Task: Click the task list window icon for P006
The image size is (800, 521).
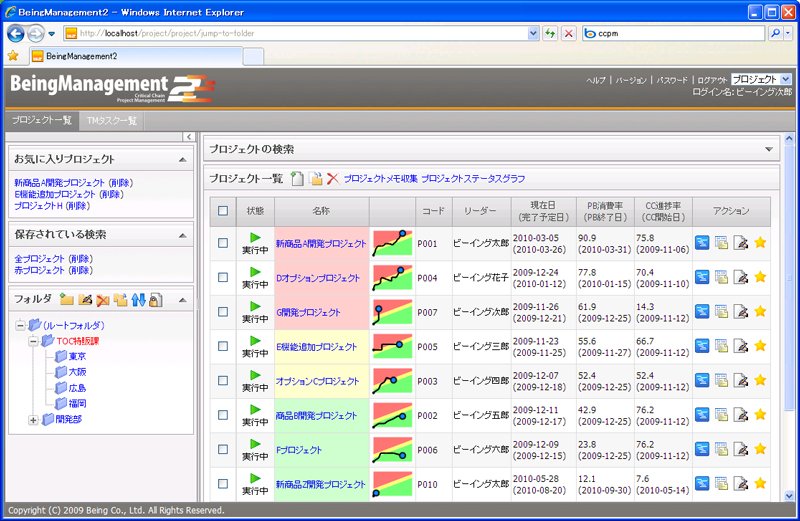Action: click(721, 449)
